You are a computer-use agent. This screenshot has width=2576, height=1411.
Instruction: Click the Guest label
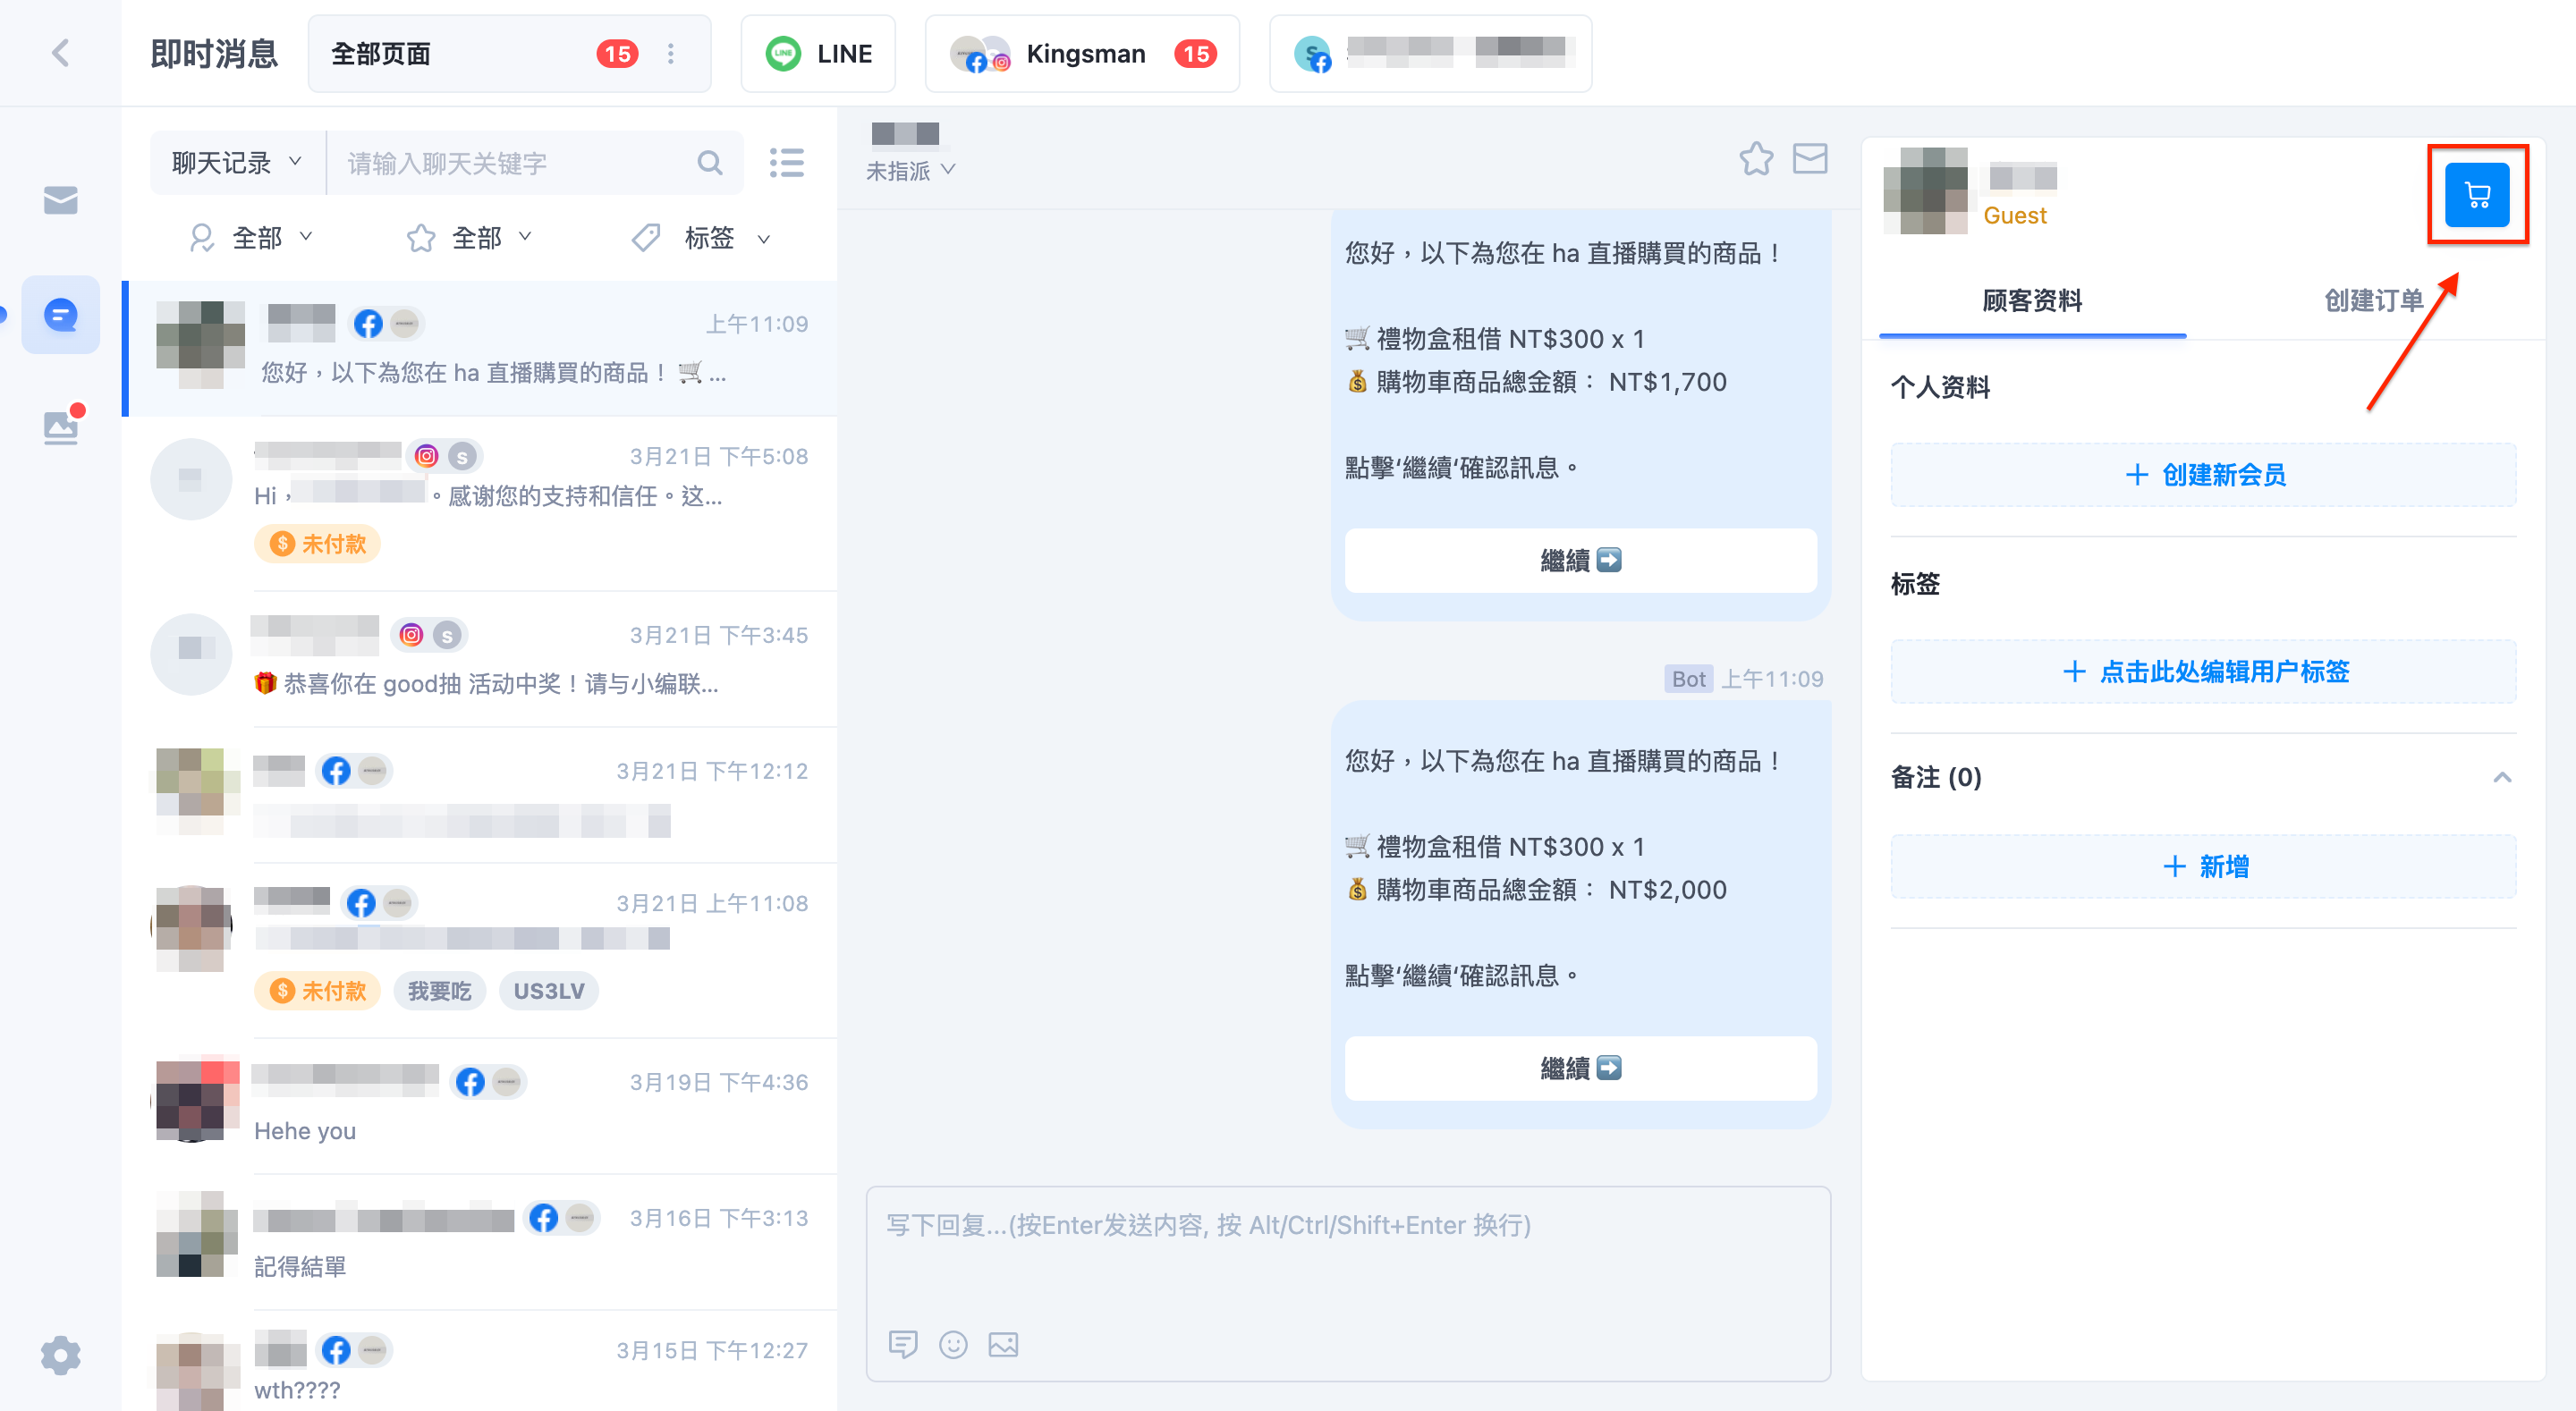point(2014,216)
